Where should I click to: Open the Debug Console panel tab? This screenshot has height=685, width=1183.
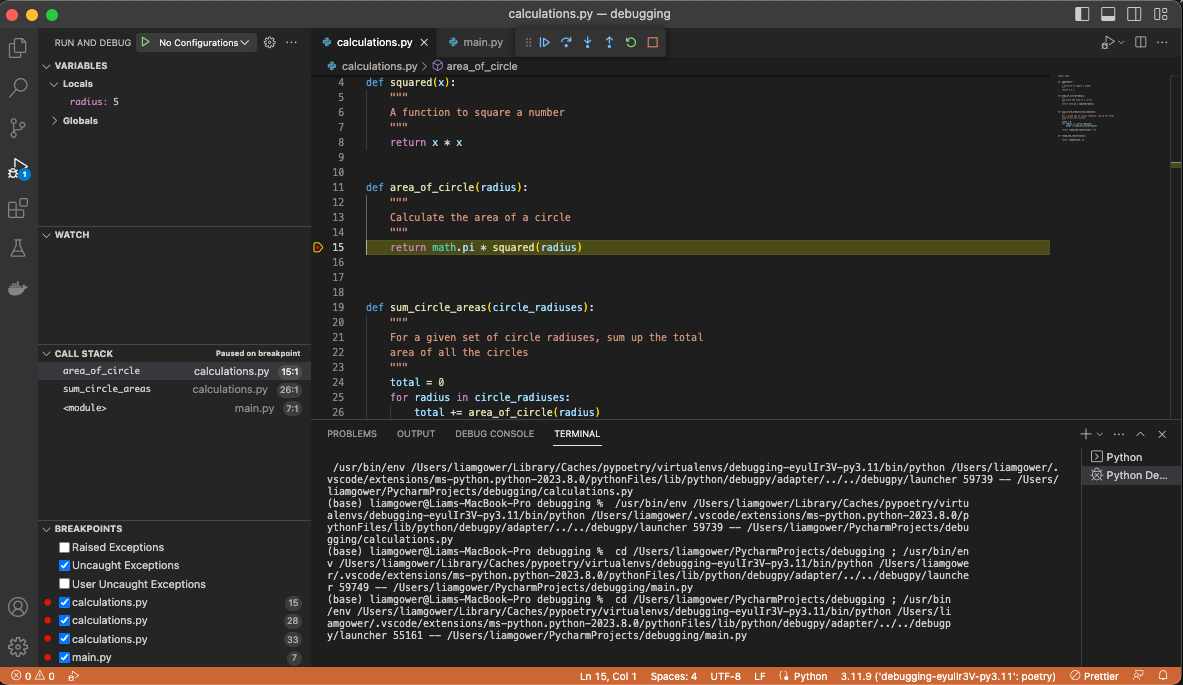pyautogui.click(x=494, y=434)
